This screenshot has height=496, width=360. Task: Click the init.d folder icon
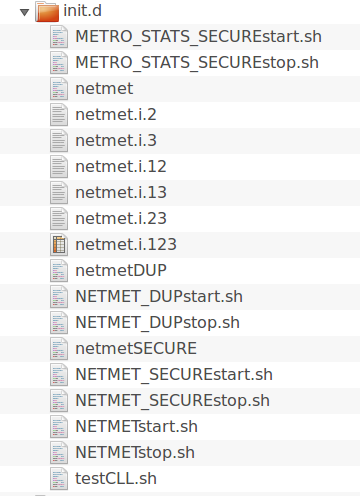(x=47, y=12)
